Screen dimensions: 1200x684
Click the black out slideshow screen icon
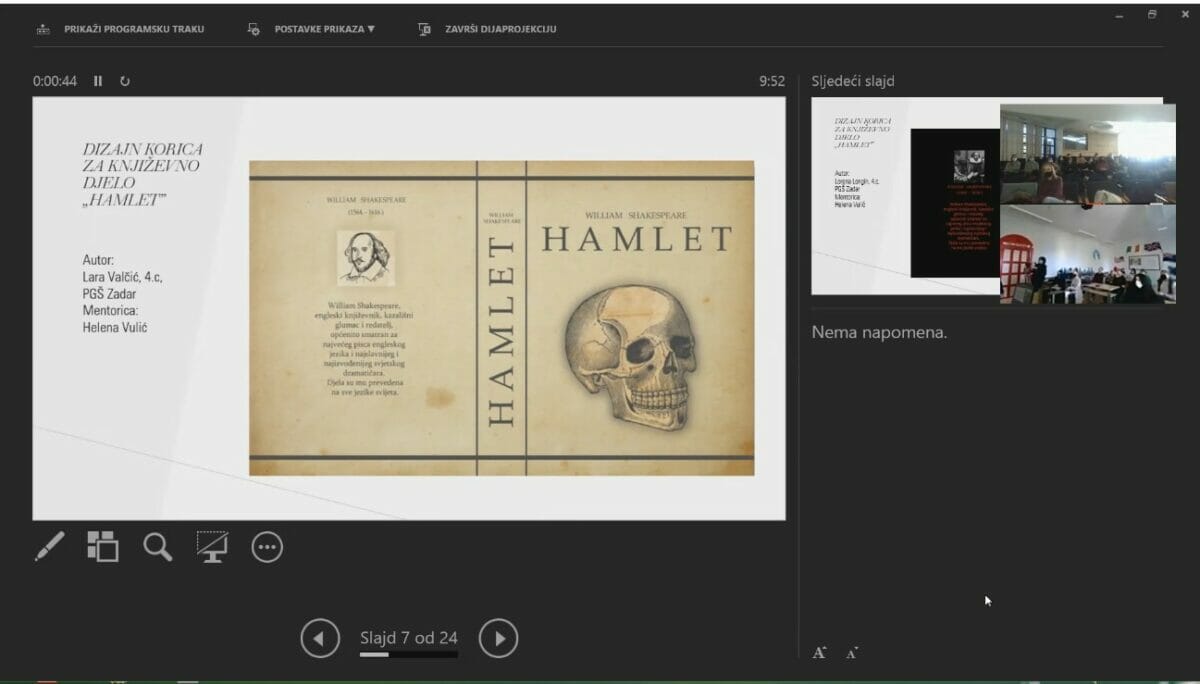click(212, 546)
